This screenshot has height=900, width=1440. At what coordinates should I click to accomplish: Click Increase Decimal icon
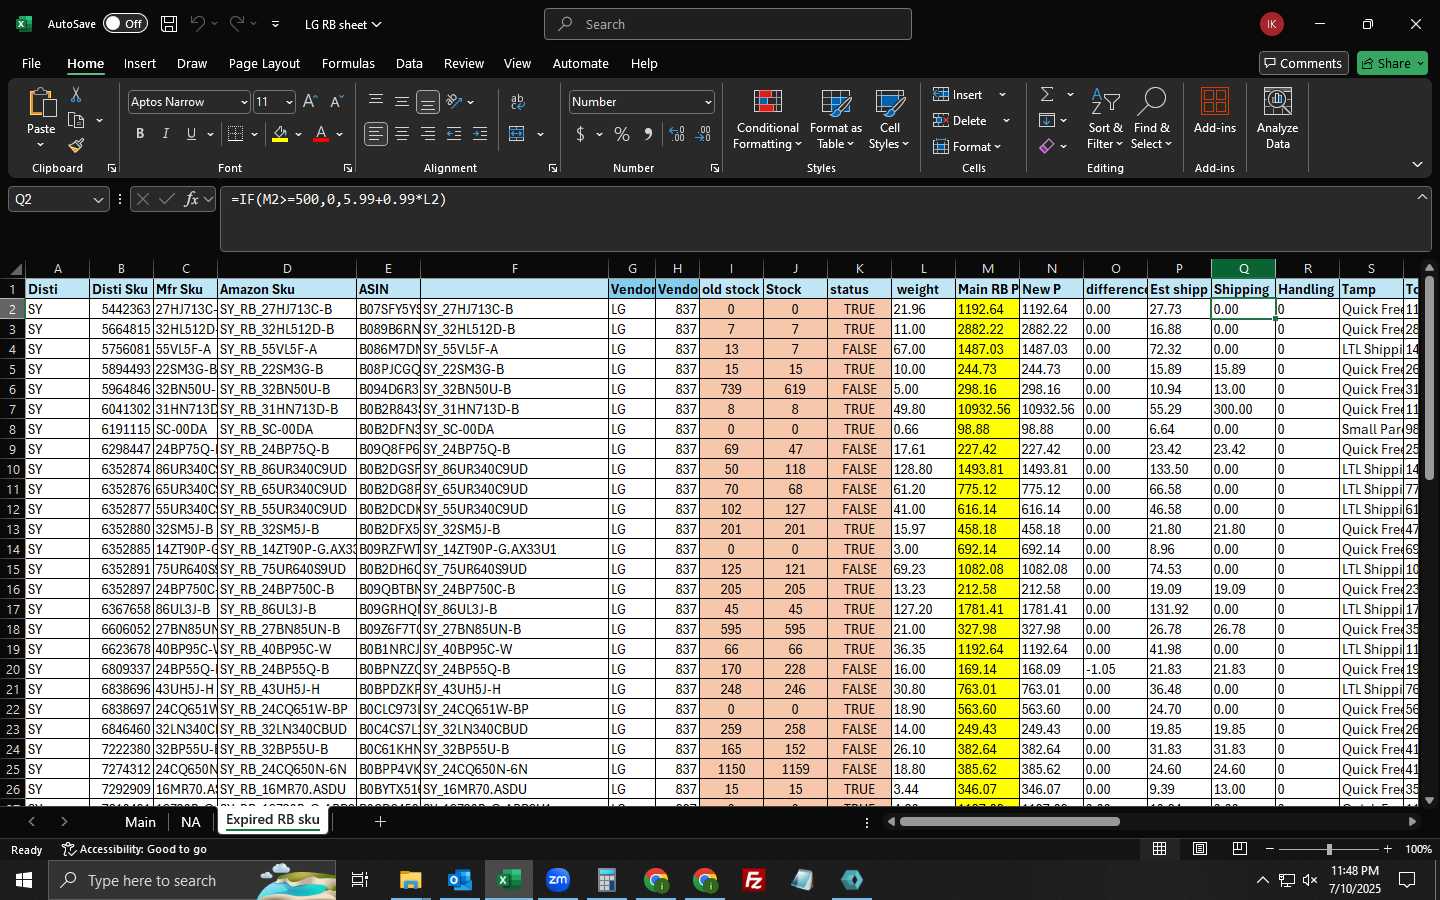click(677, 134)
